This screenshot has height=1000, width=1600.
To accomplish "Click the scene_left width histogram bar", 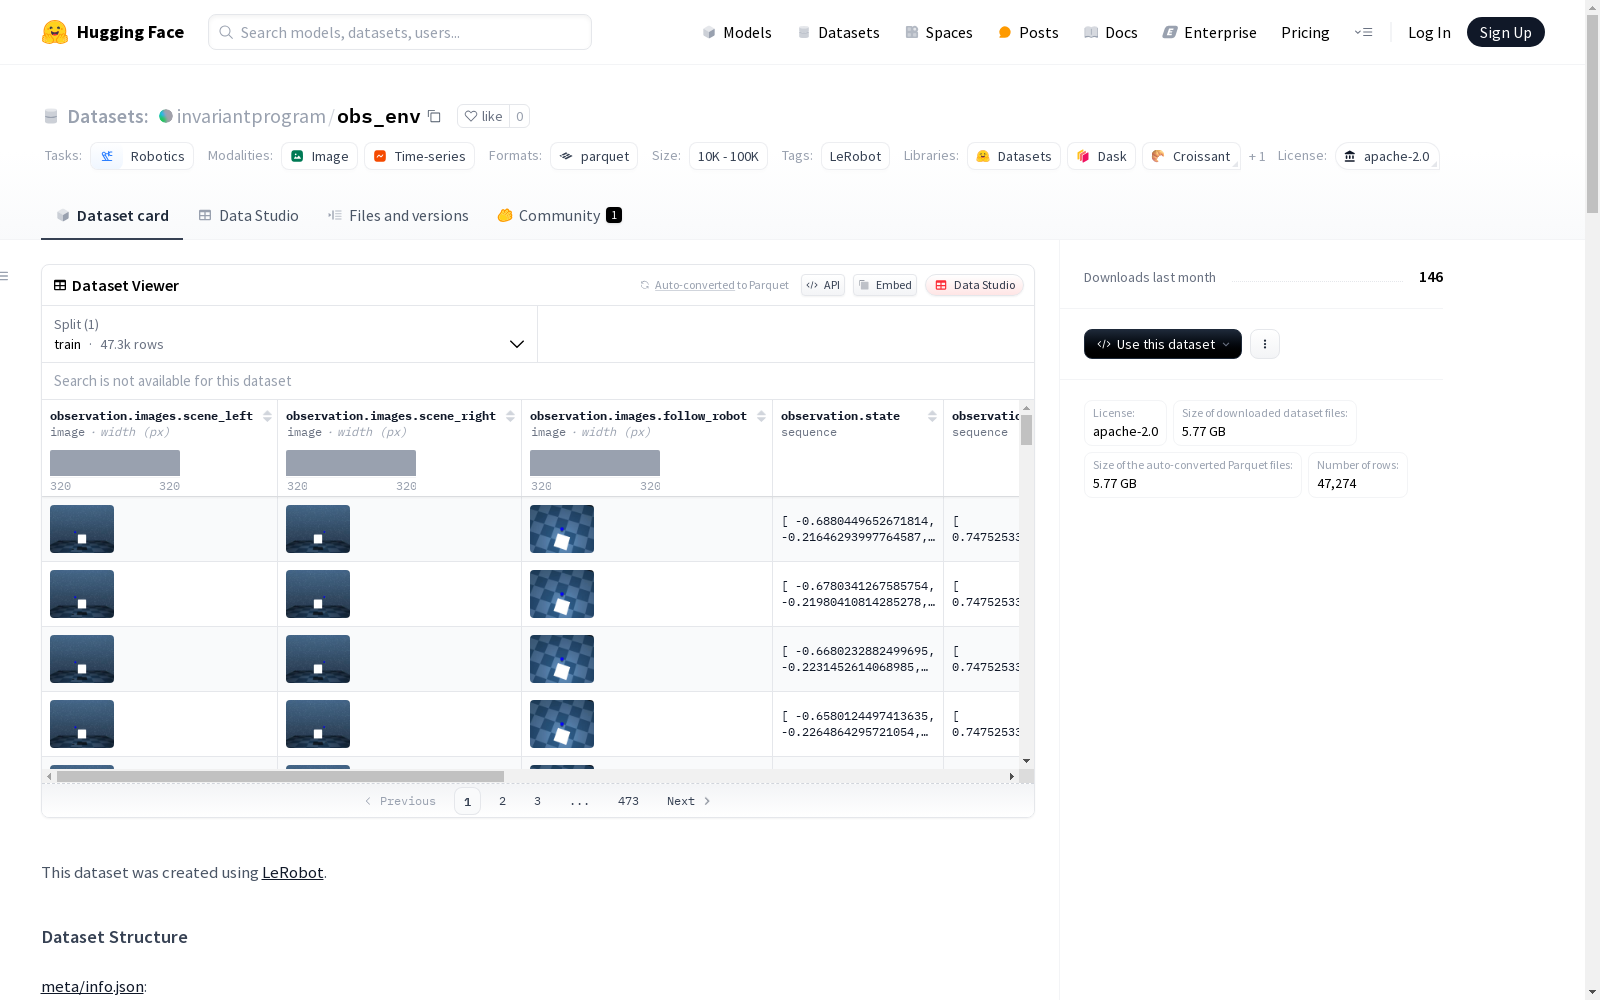I will 115,463.
